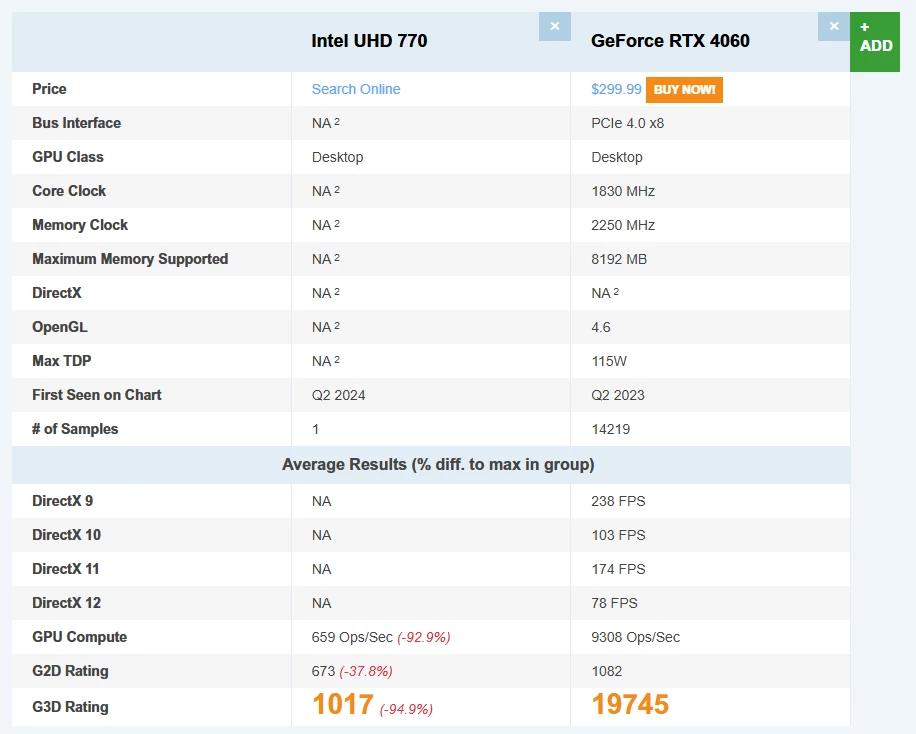Click the GPU Class row label
The image size is (916, 734).
(68, 157)
